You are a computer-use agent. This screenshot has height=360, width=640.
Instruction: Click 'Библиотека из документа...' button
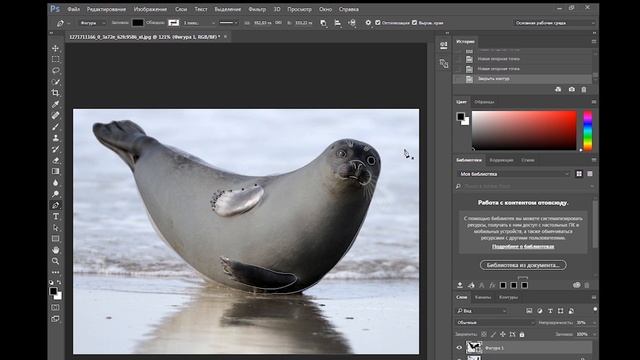click(x=523, y=265)
